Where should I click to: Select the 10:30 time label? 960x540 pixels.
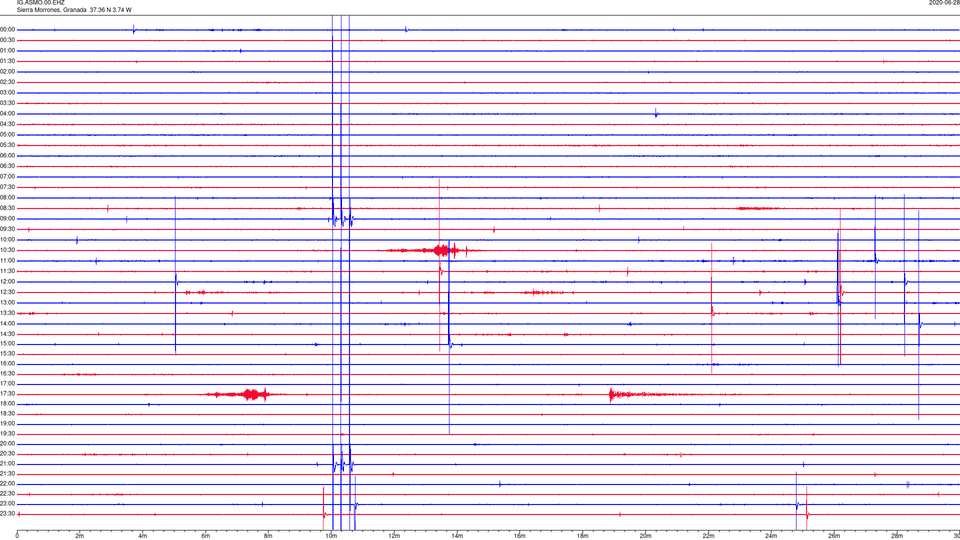(7, 250)
